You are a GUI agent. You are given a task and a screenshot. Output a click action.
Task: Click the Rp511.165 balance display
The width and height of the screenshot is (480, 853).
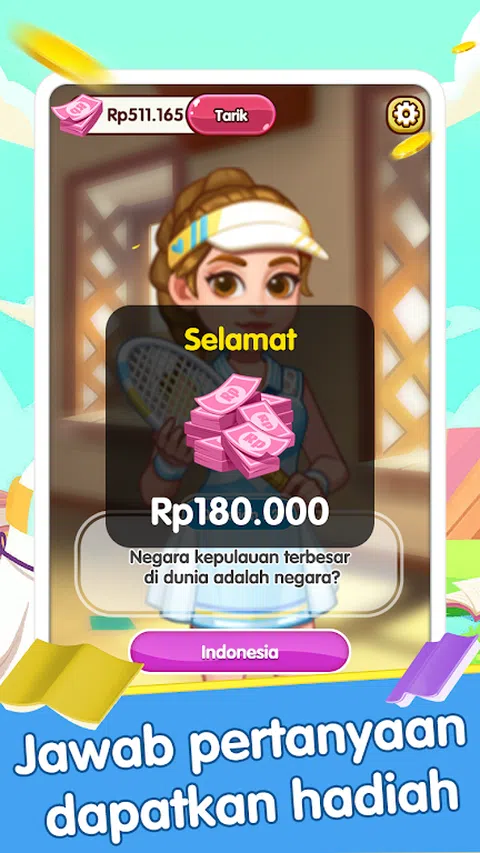[145, 115]
